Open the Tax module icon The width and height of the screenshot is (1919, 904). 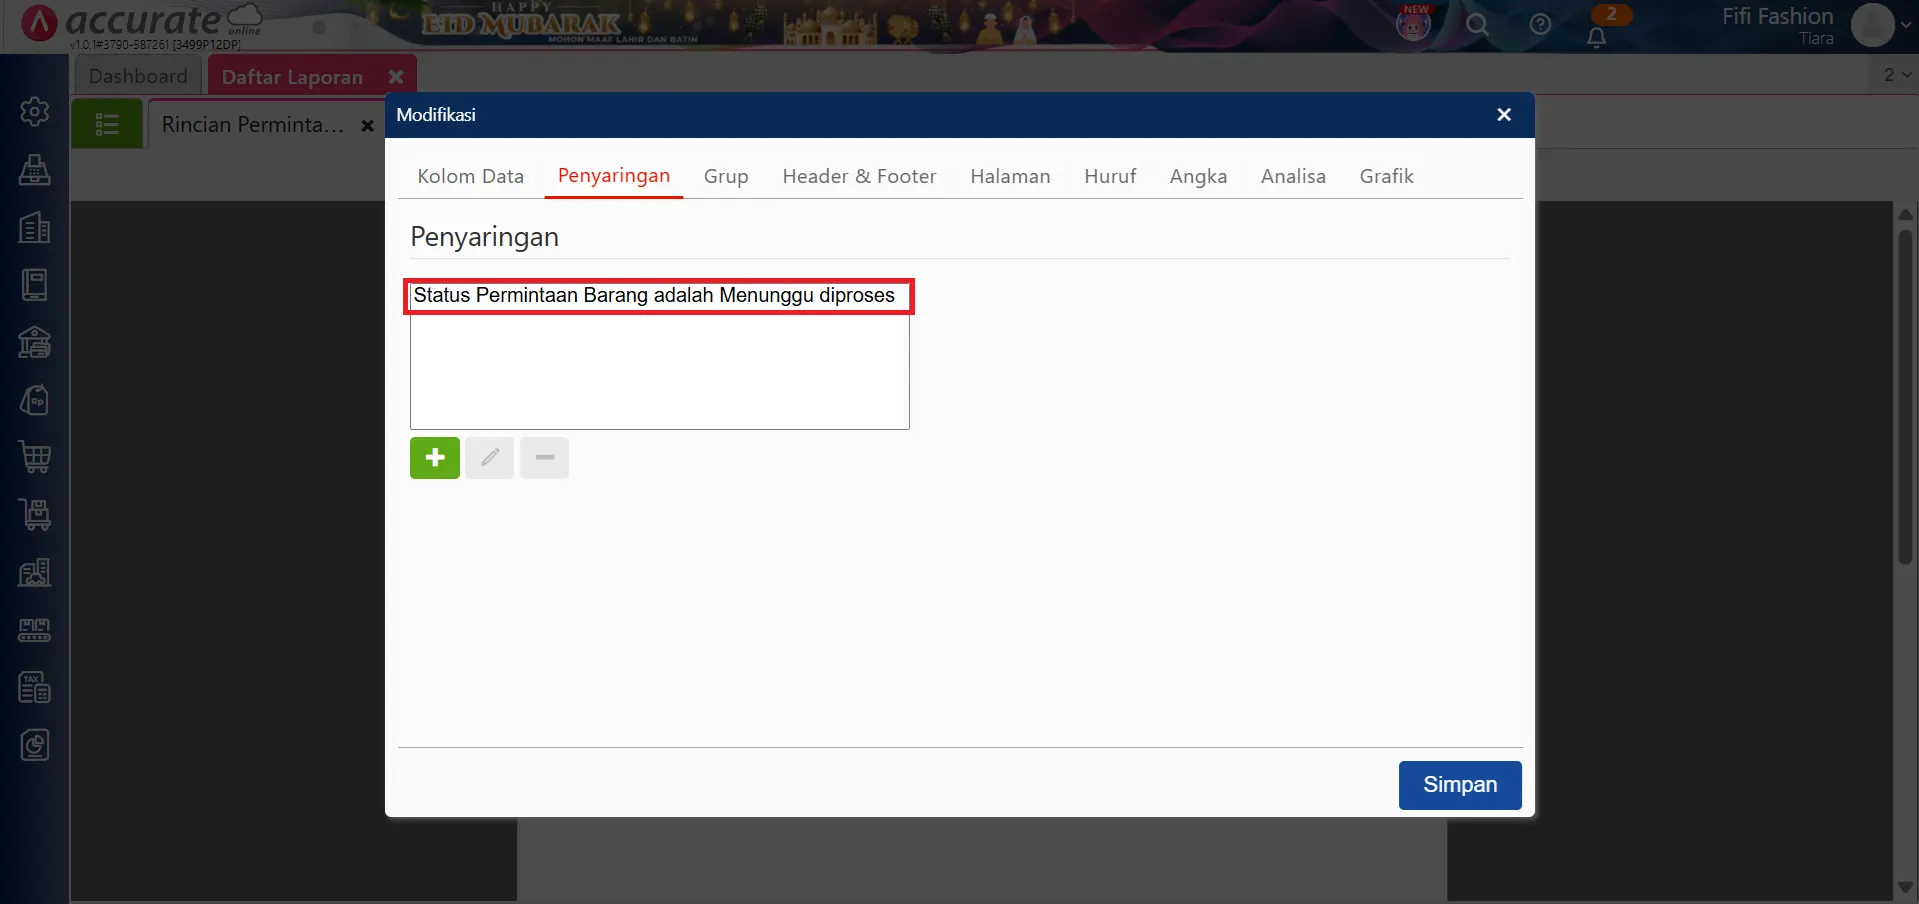pyautogui.click(x=35, y=687)
